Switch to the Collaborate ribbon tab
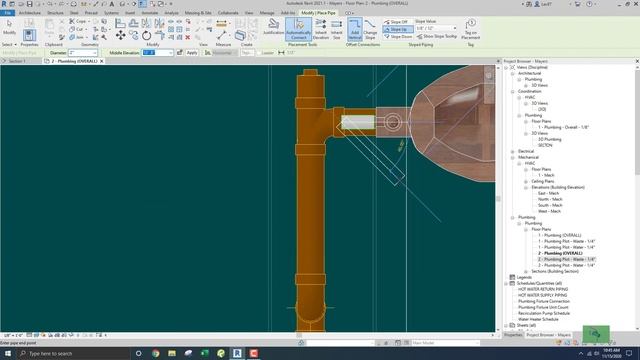Image resolution: width=640 pixels, height=360 pixels. pyautogui.click(x=228, y=13)
